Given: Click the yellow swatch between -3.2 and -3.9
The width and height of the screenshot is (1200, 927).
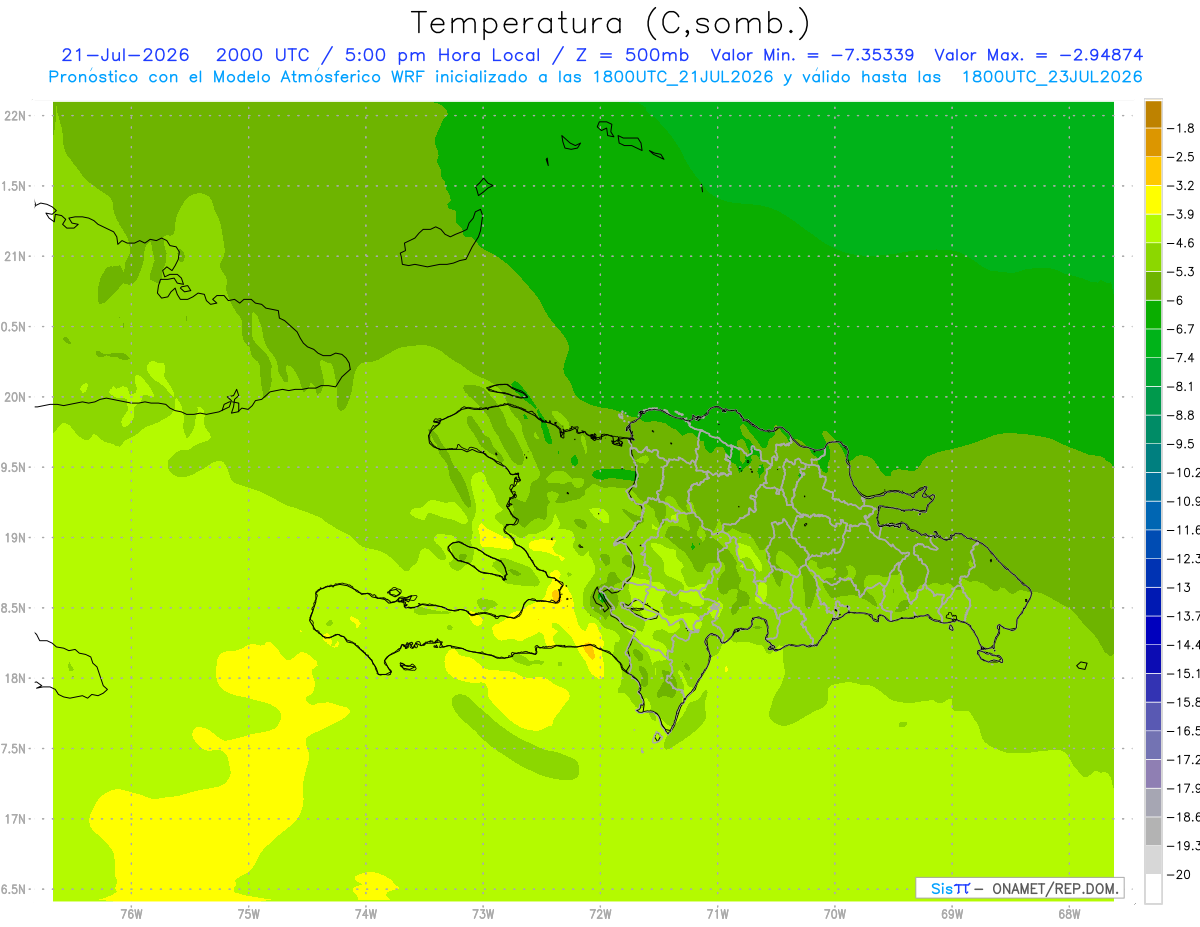Looking at the screenshot, I should [1153, 200].
